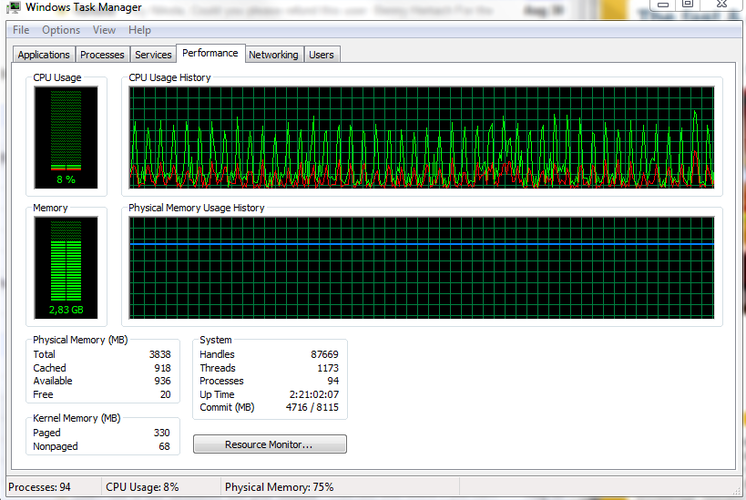Click the CPU Usage 8 % meter

pyautogui.click(x=66, y=137)
